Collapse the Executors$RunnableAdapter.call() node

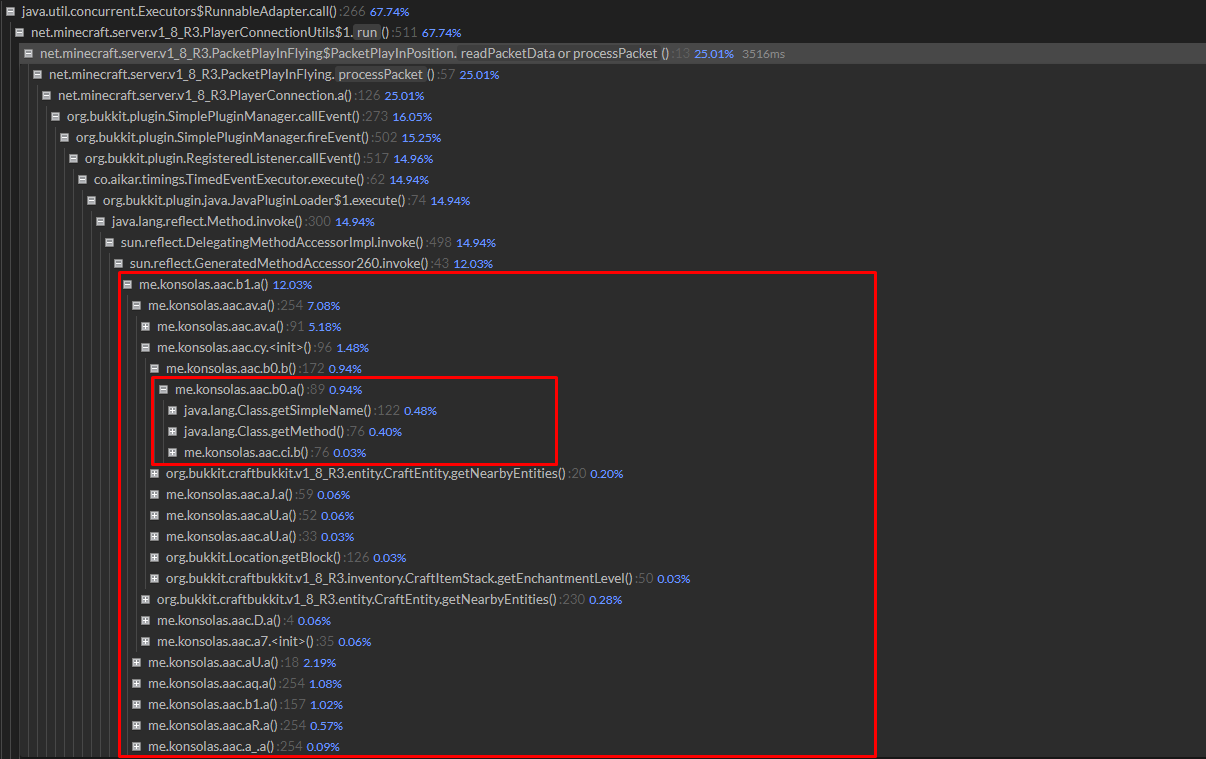tap(10, 11)
